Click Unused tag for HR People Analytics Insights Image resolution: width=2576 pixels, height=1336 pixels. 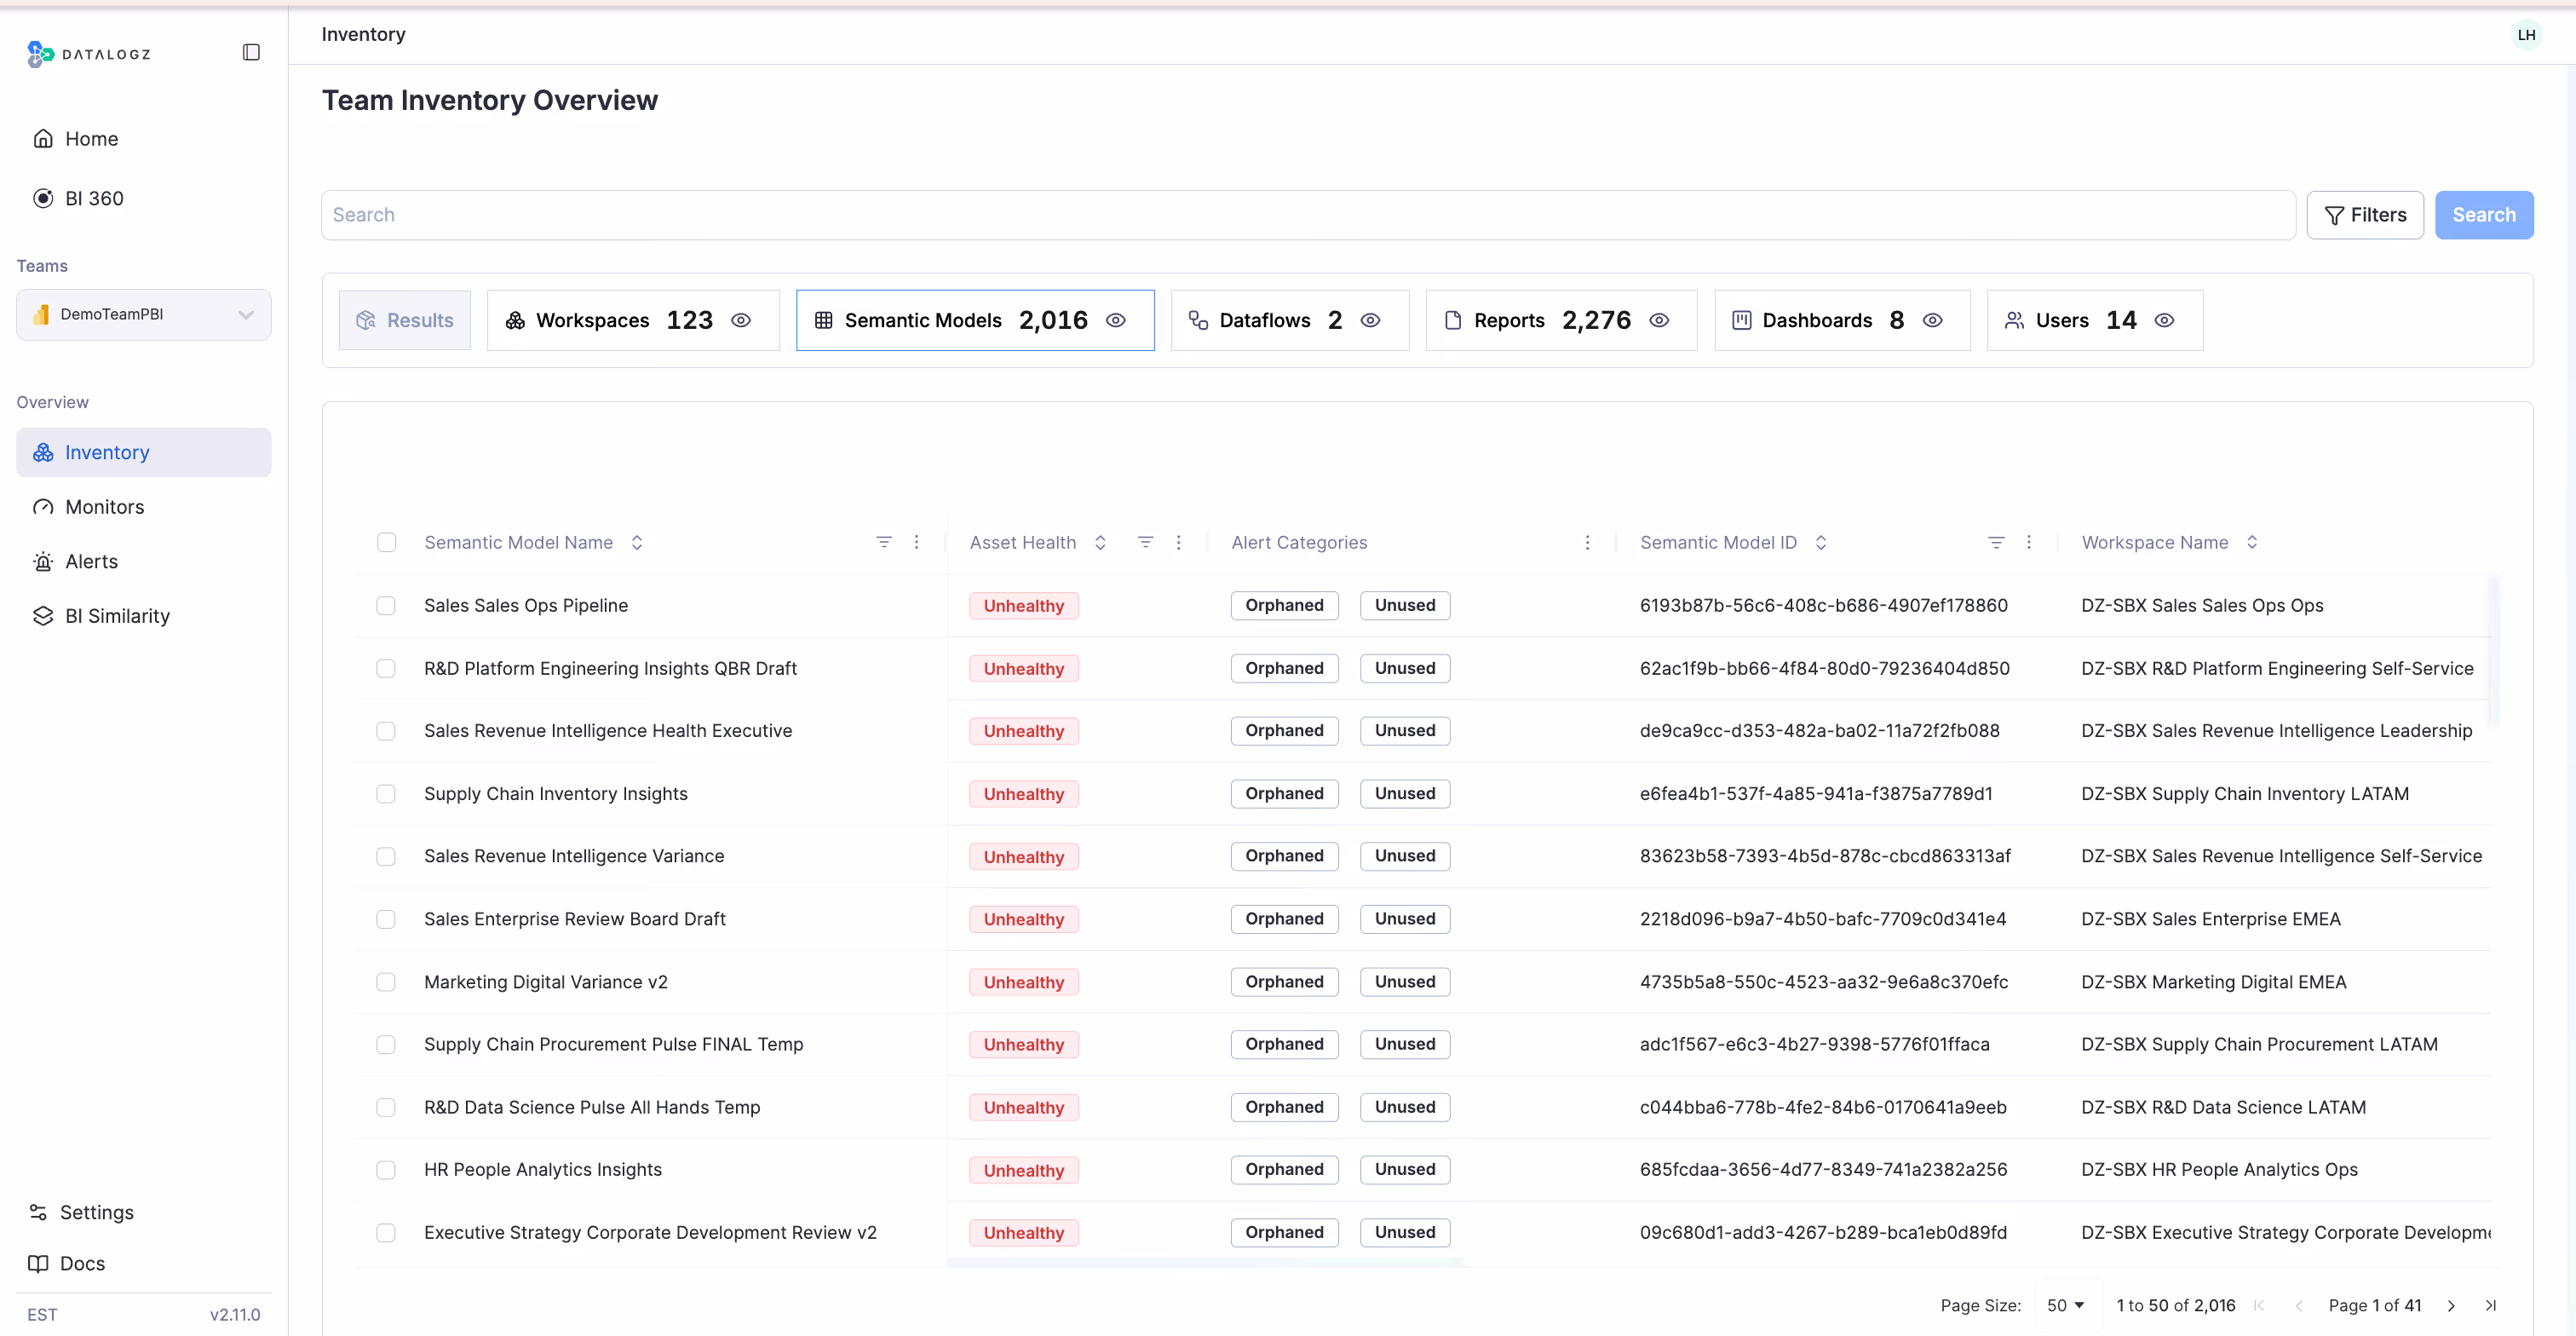click(1404, 1169)
